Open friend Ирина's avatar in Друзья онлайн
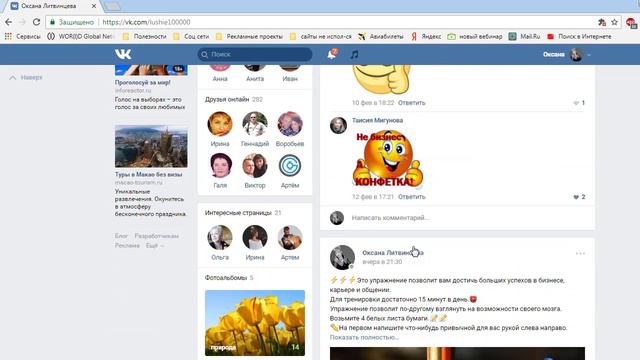Image resolution: width=640 pixels, height=360 pixels. [x=220, y=124]
